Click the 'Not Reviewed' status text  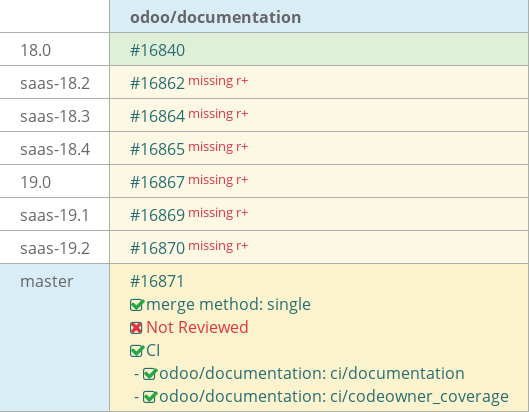click(197, 327)
